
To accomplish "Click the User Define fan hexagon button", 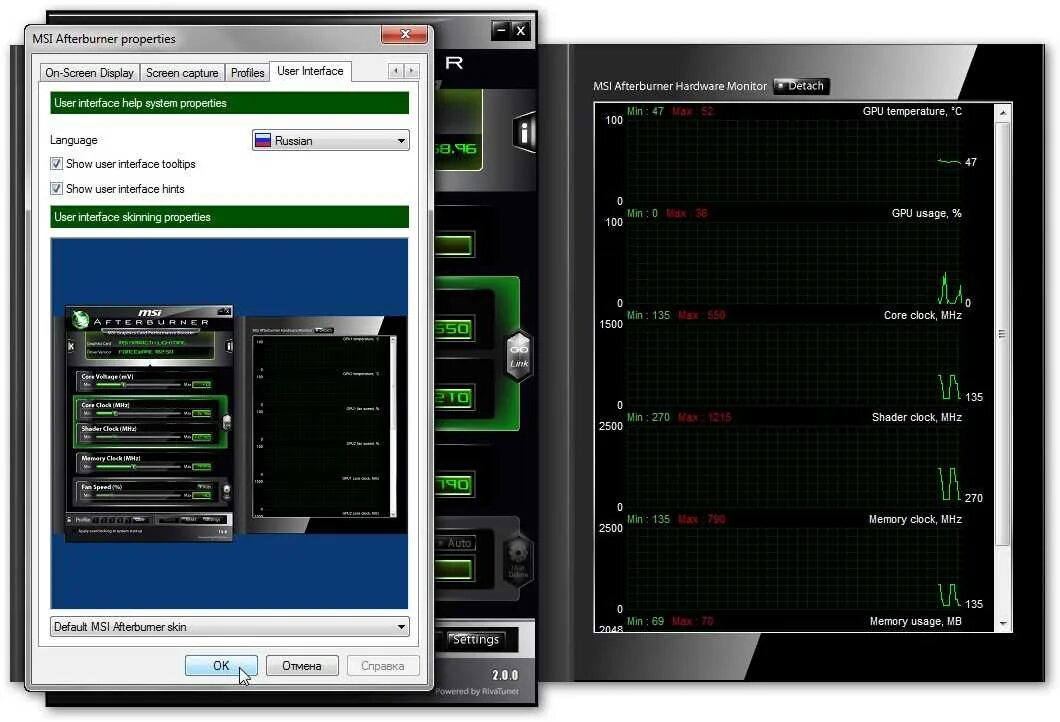I will [x=519, y=559].
